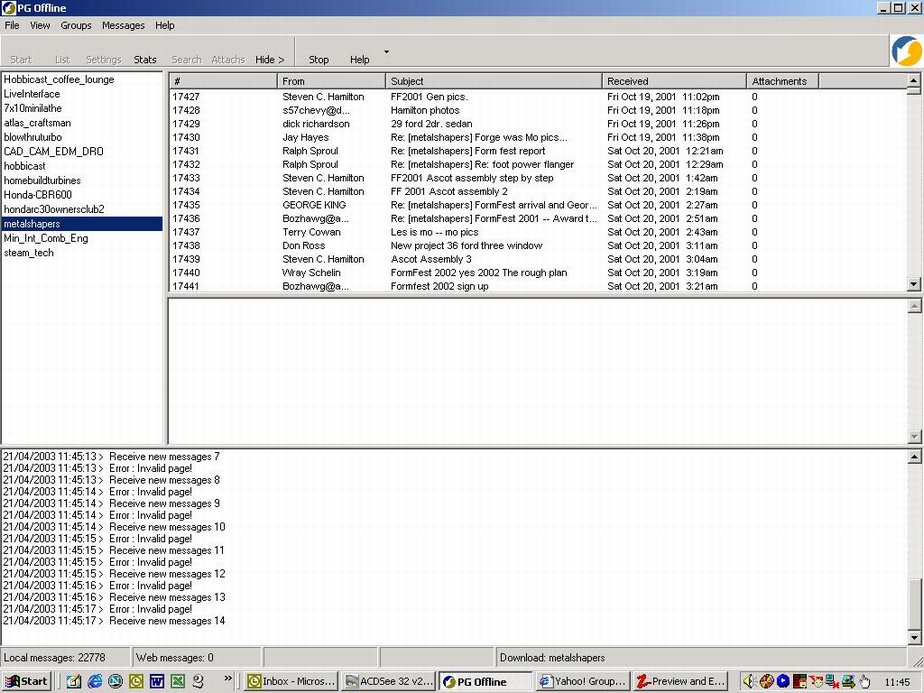This screenshot has width=924, height=693.
Task: Click Hide > to collapse the panel
Action: click(x=269, y=60)
